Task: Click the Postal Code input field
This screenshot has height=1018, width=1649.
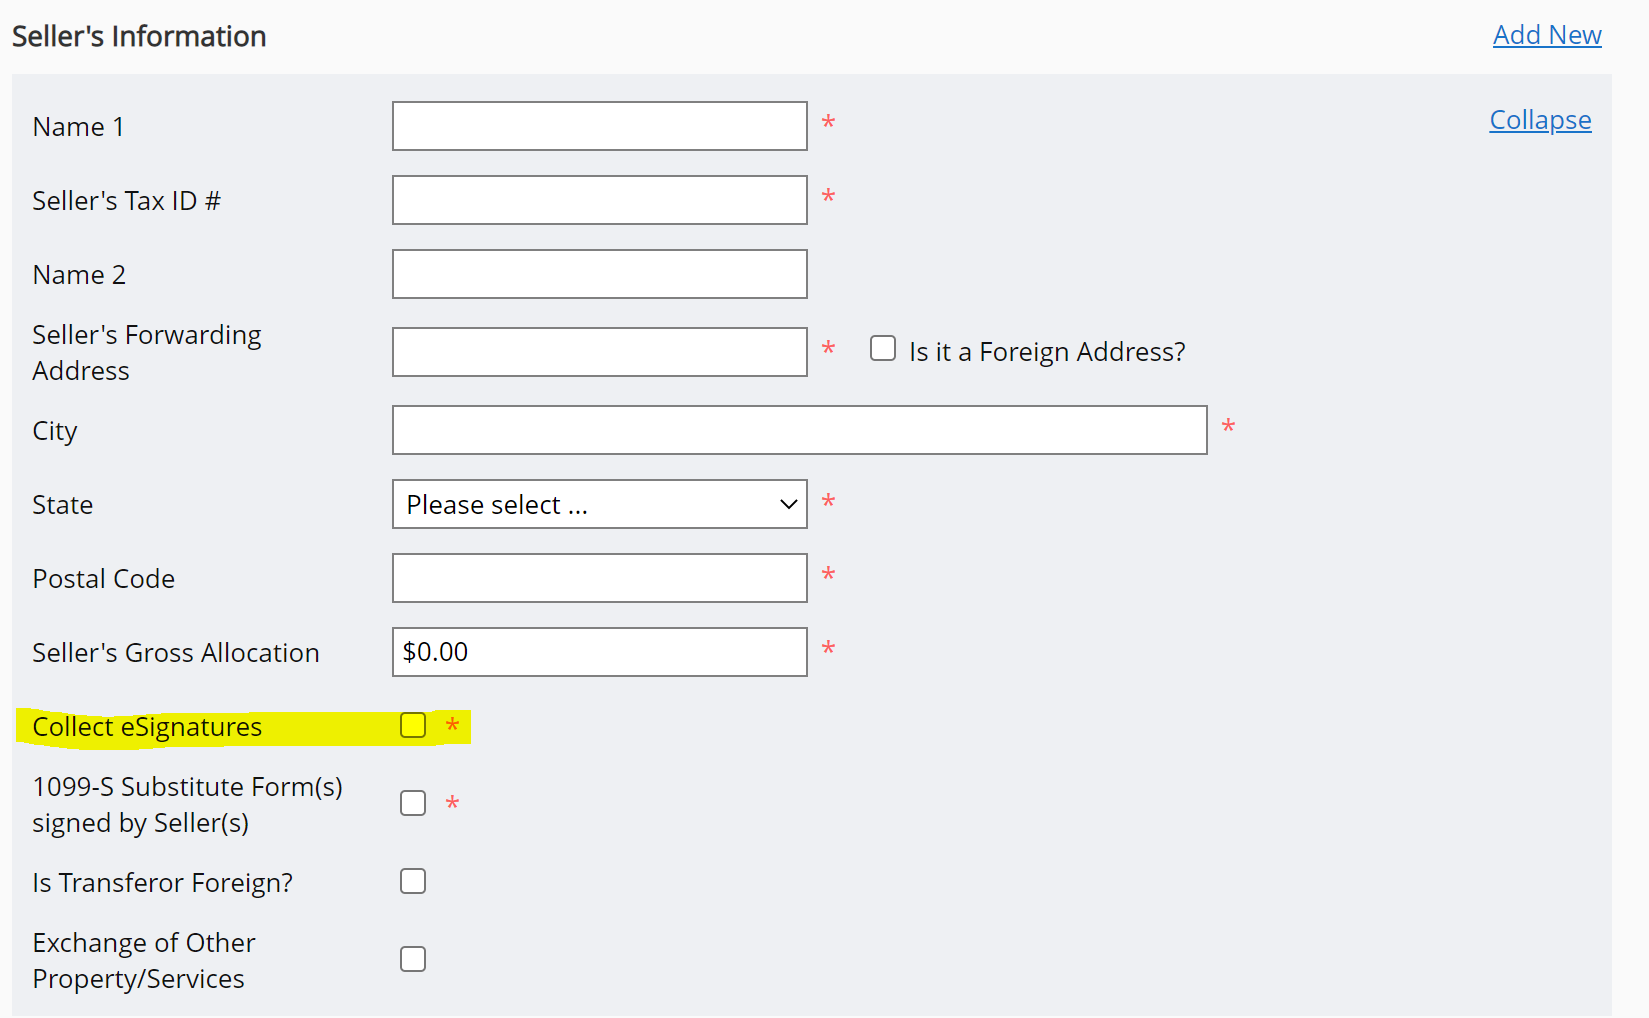Action: (599, 578)
